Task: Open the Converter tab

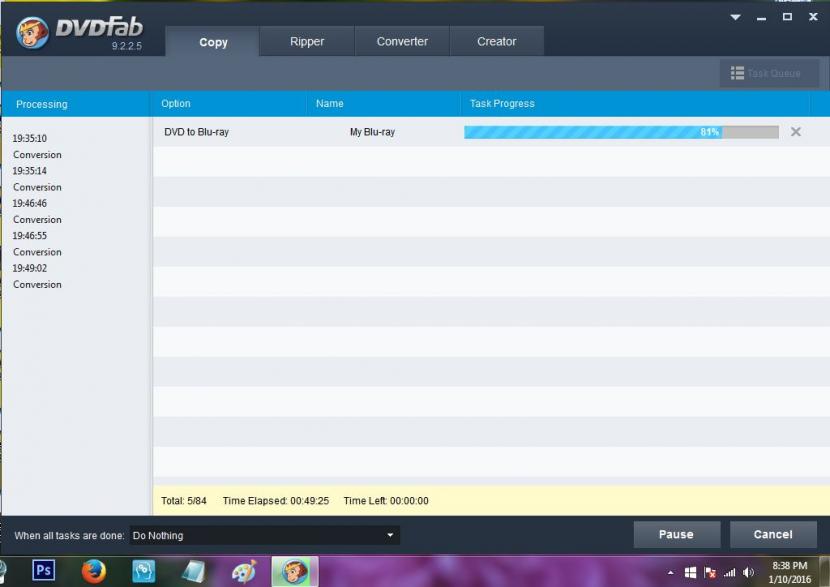Action: (402, 41)
